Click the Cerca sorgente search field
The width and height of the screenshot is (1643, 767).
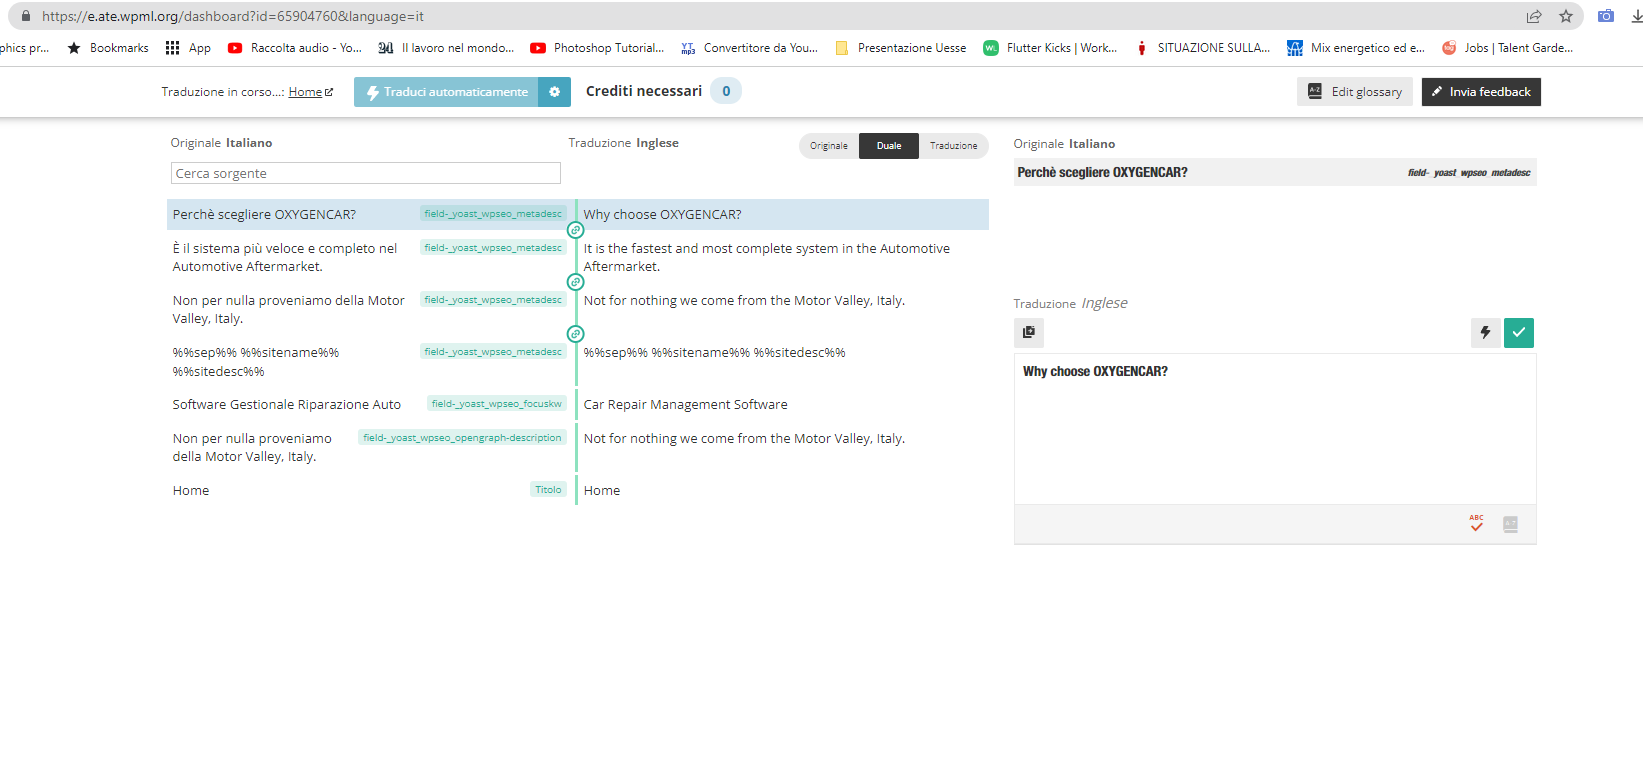[x=365, y=173]
